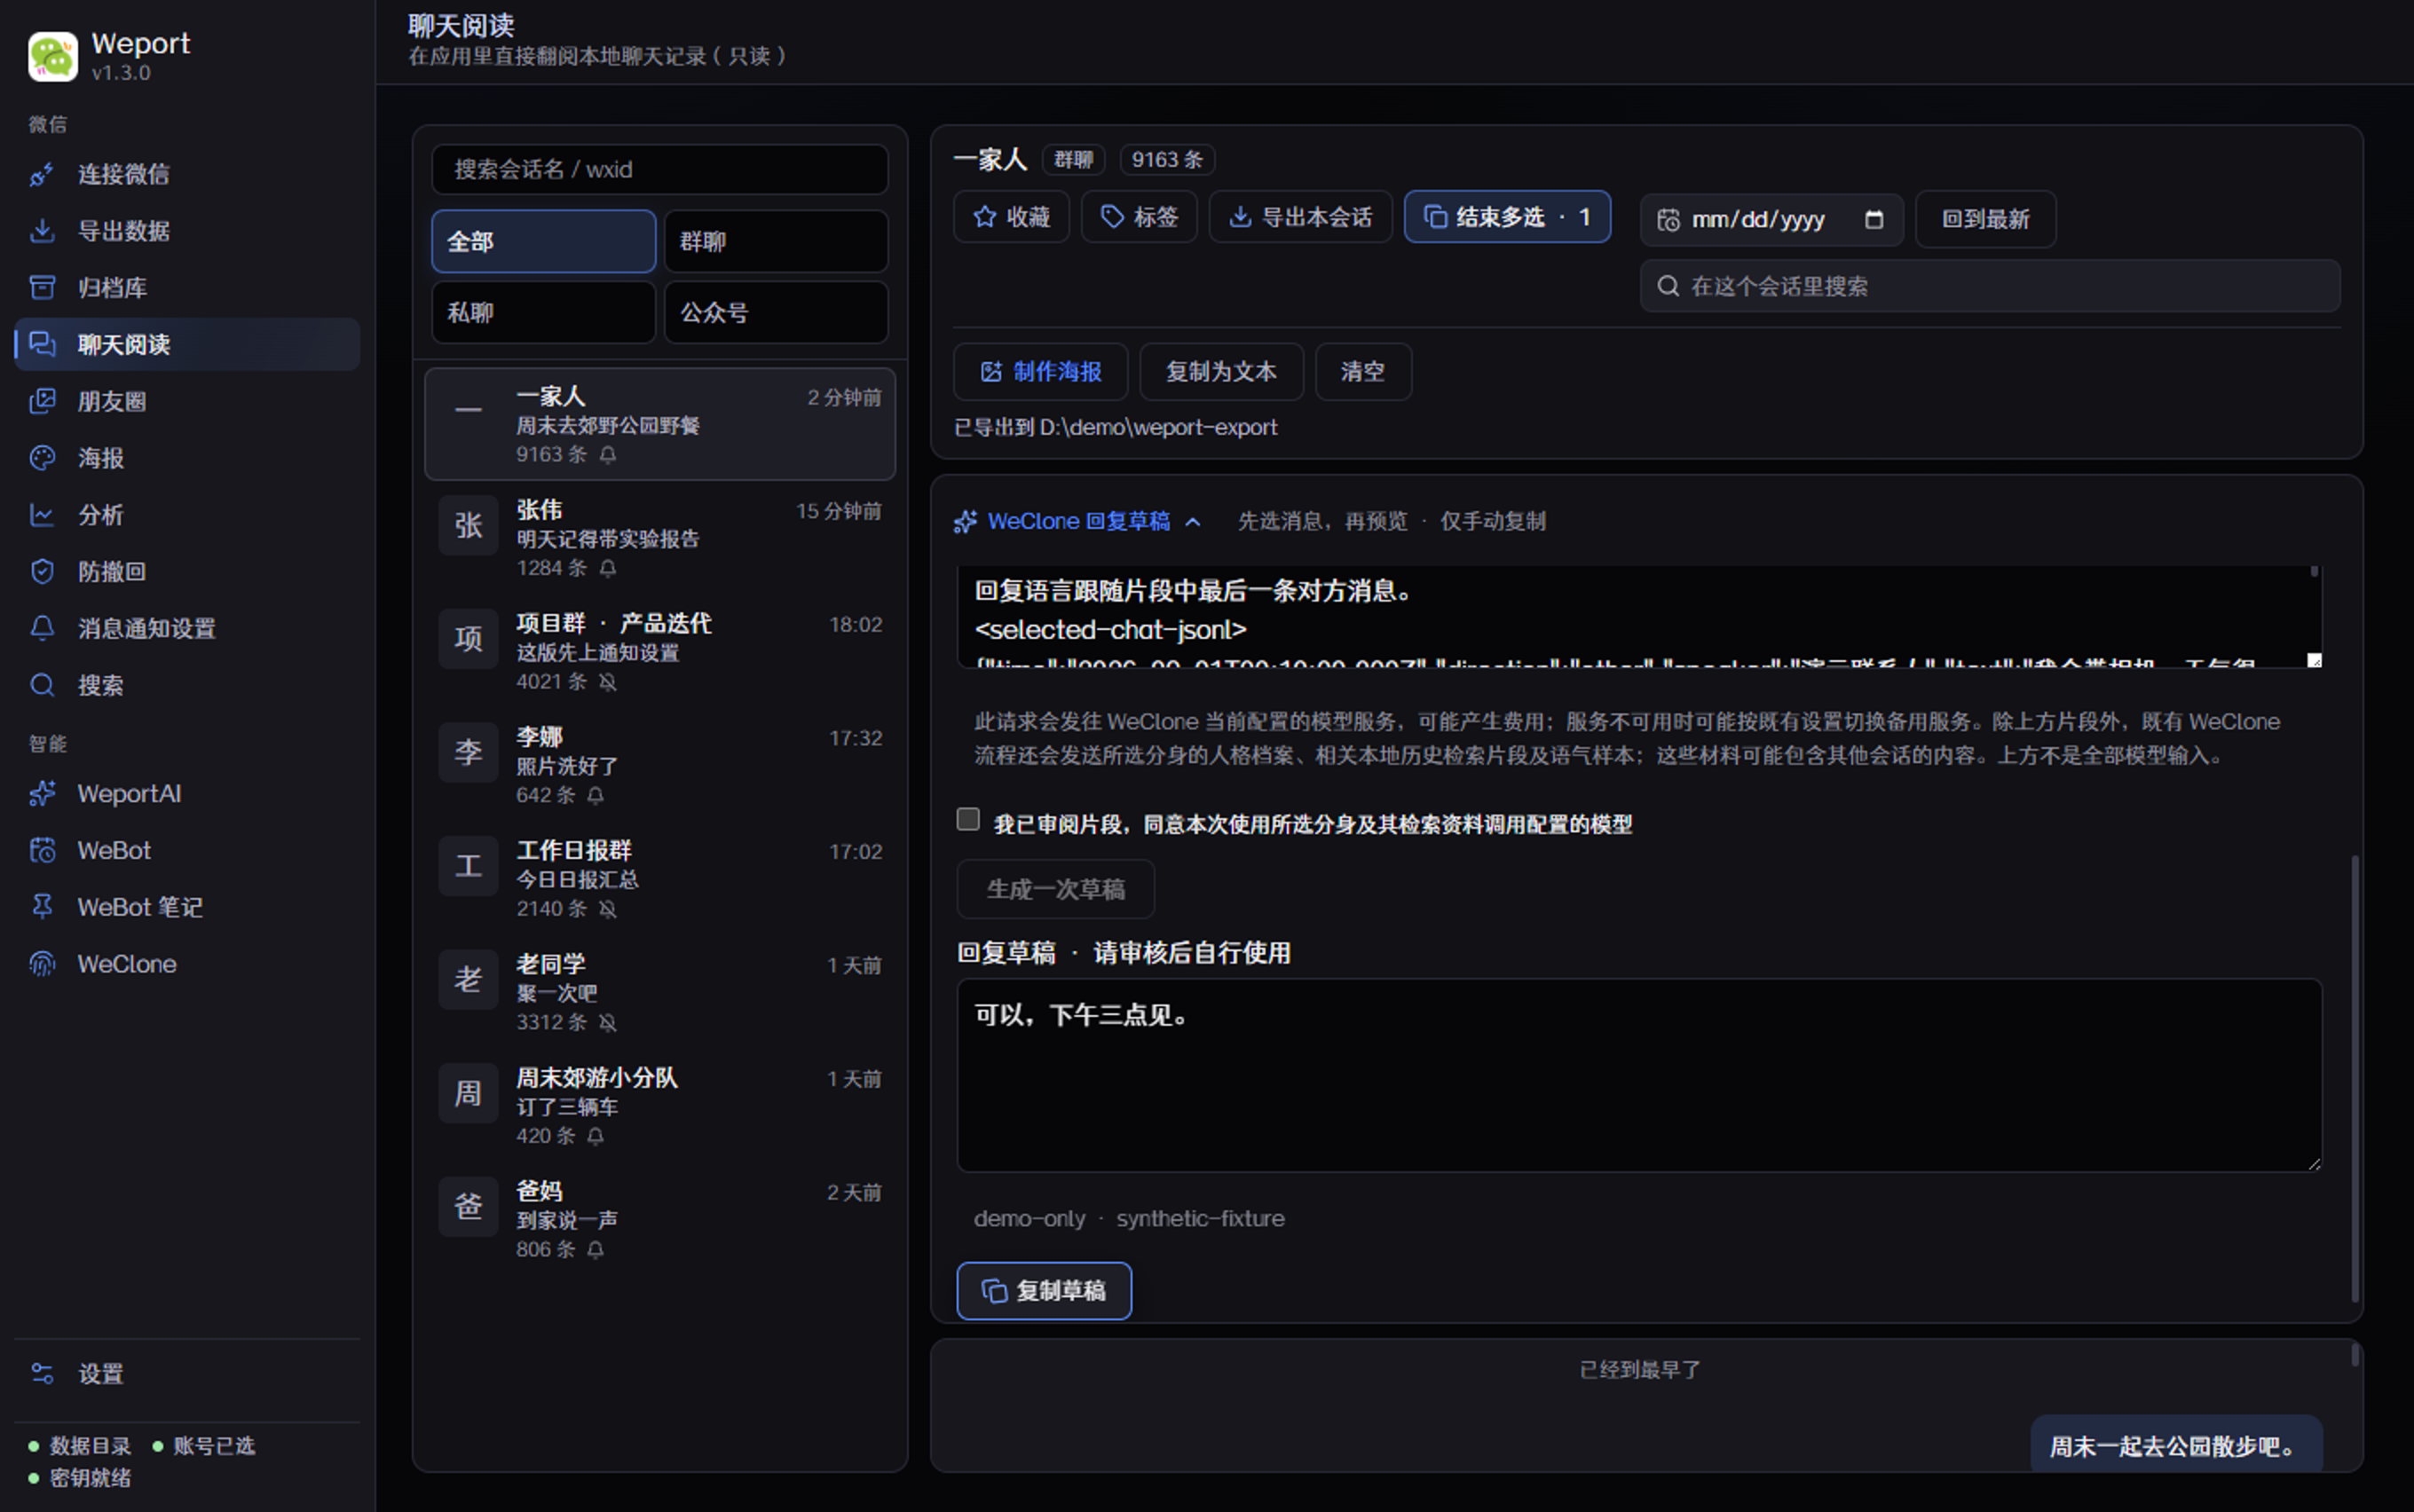This screenshot has height=1512, width=2414.
Task: Filter conversations by 公众号
Action: coord(776,312)
